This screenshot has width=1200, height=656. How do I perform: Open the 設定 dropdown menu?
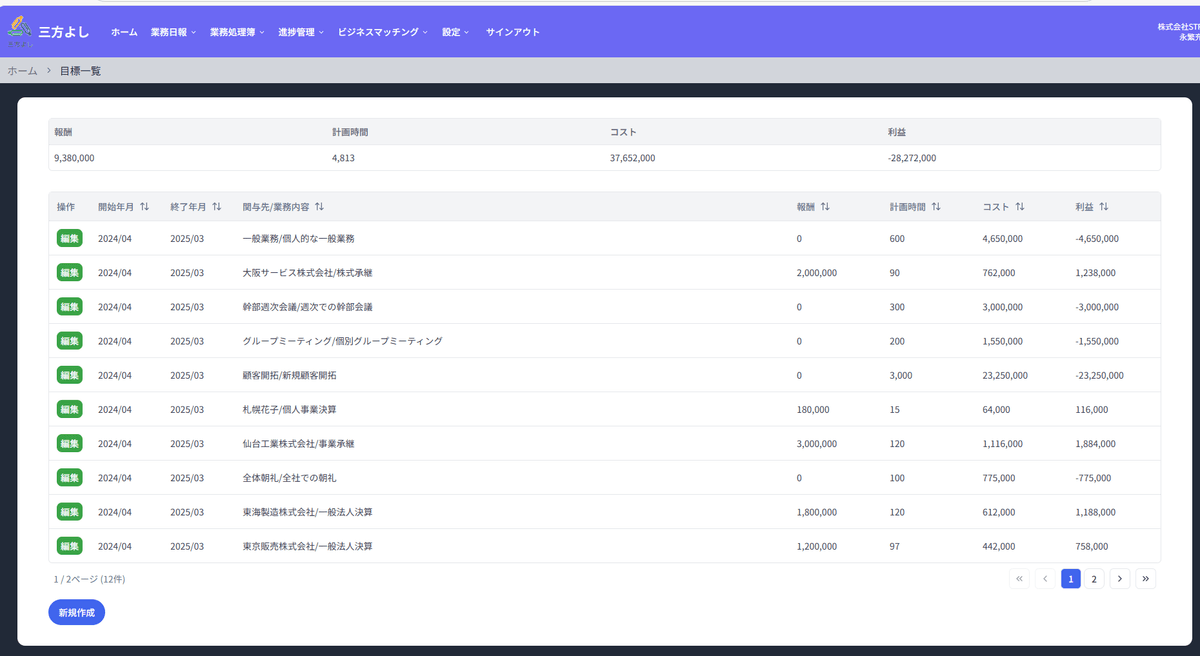click(x=456, y=32)
